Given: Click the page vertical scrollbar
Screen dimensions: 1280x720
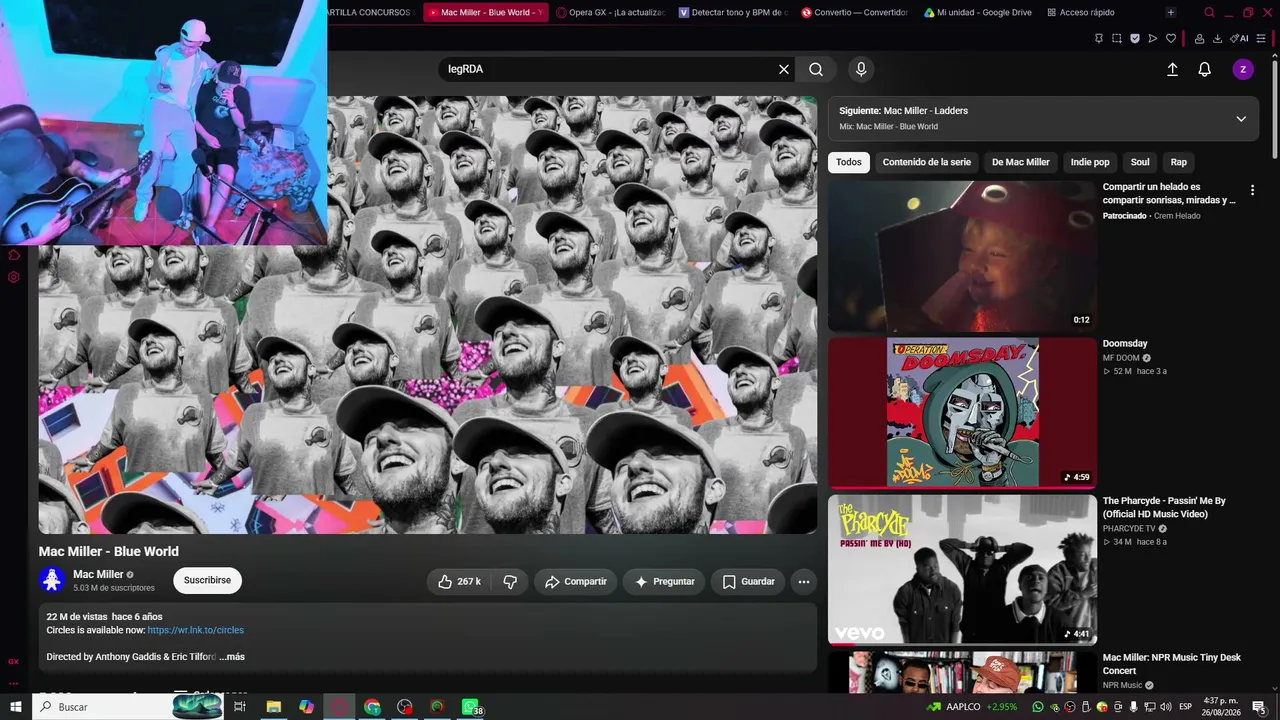Looking at the screenshot, I should click(x=1274, y=110).
